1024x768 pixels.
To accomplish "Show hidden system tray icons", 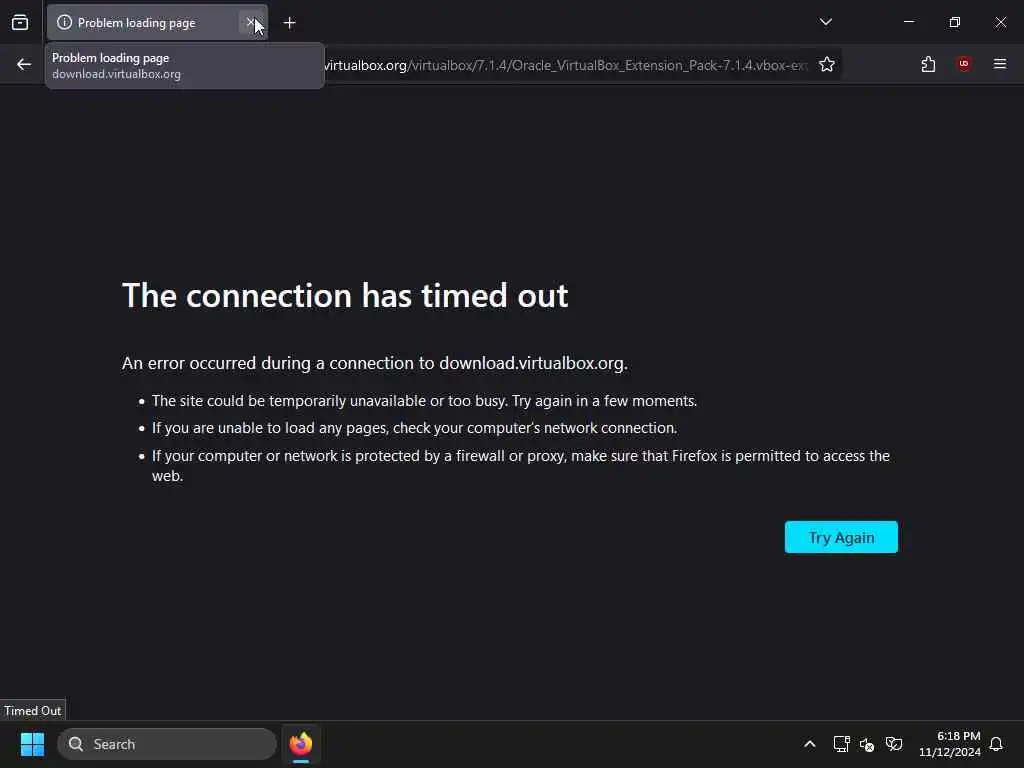I will coord(810,744).
